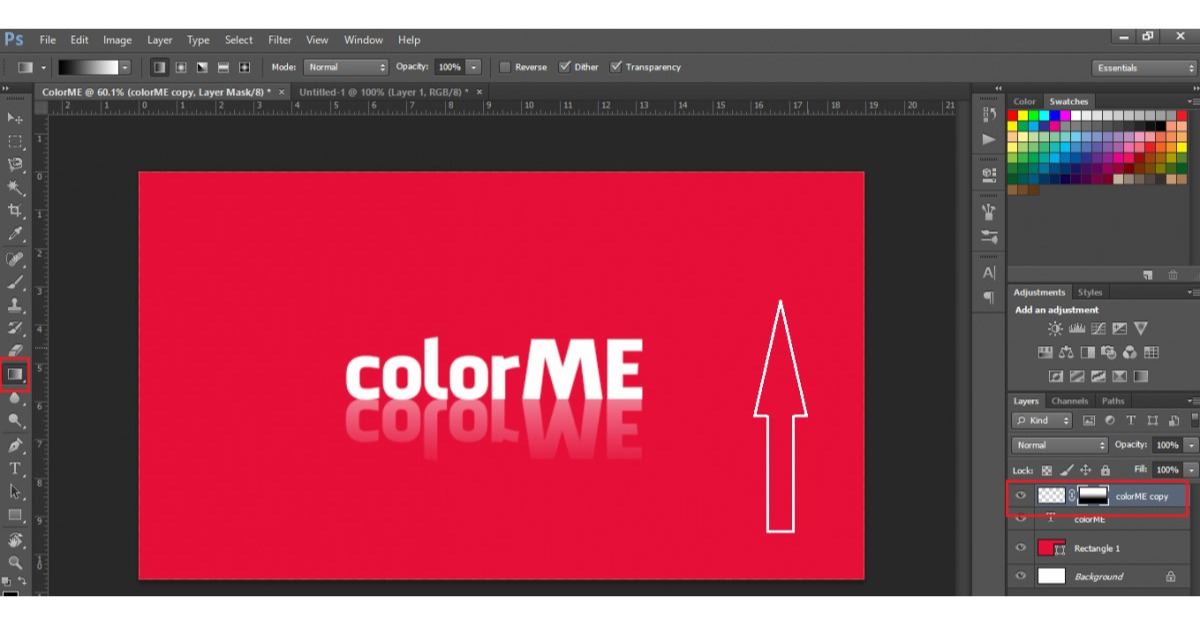Switch to the Channels tab

point(1069,401)
